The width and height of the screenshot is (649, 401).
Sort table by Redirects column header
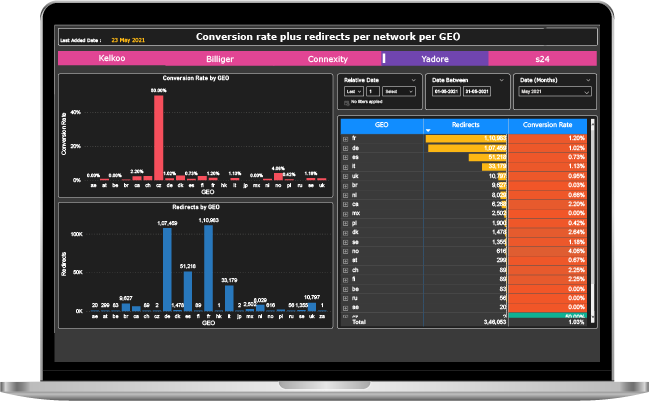pyautogui.click(x=466, y=125)
